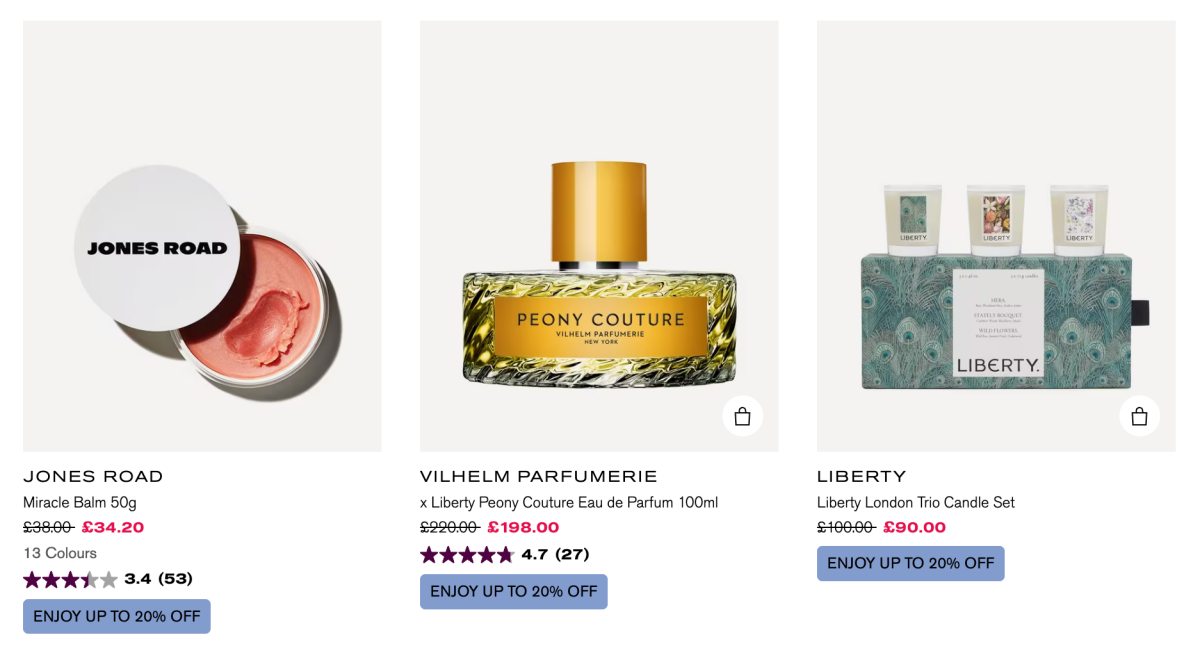1200x660 pixels.
Task: Click the Miracle Balm product photo
Action: click(201, 235)
